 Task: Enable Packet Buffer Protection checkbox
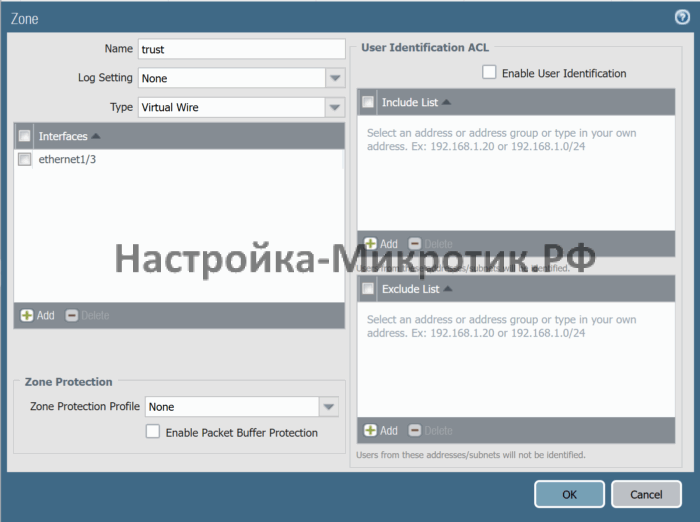pyautogui.click(x=153, y=431)
